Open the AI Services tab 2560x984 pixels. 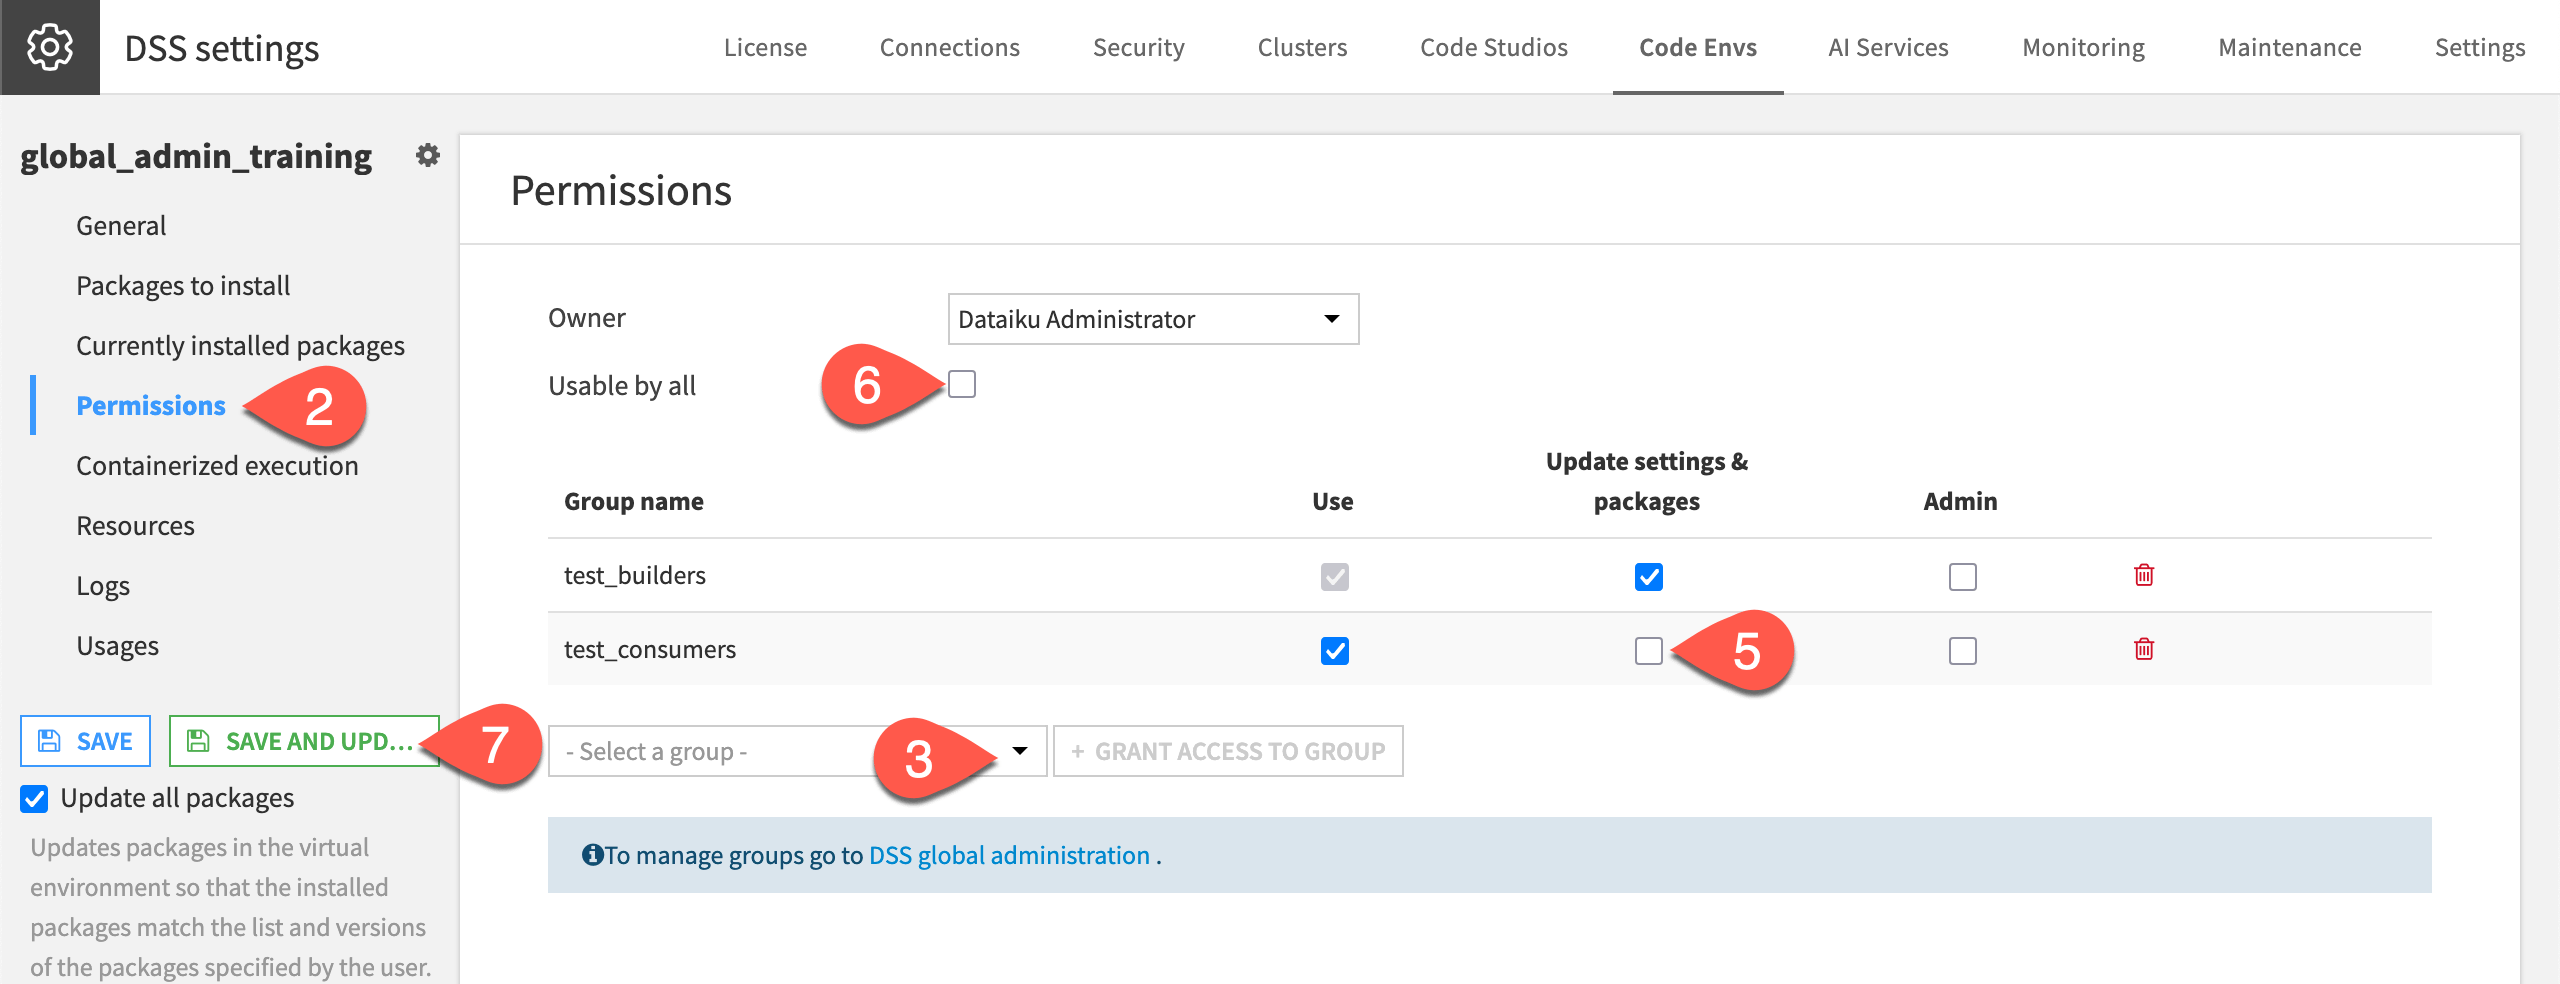click(x=1888, y=47)
